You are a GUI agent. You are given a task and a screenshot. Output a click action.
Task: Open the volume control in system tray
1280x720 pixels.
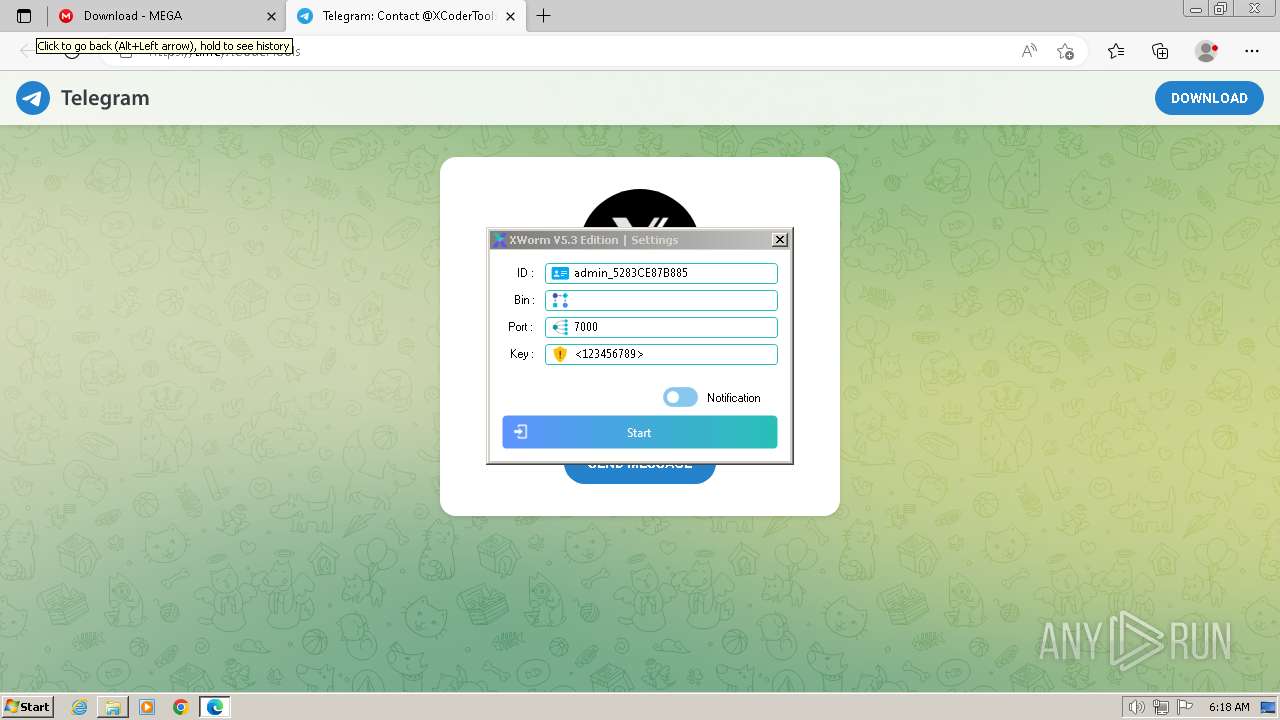pyautogui.click(x=1137, y=707)
